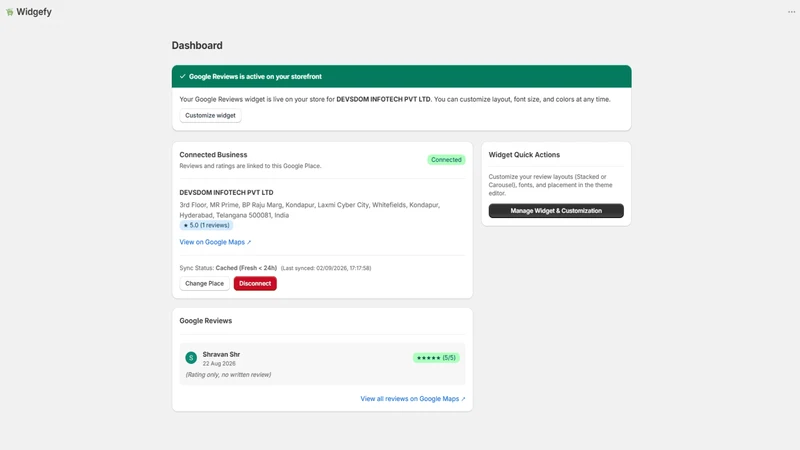This screenshot has width=800, height=450.
Task: Click the Widgefy app name text
Action: pyautogui.click(x=34, y=12)
